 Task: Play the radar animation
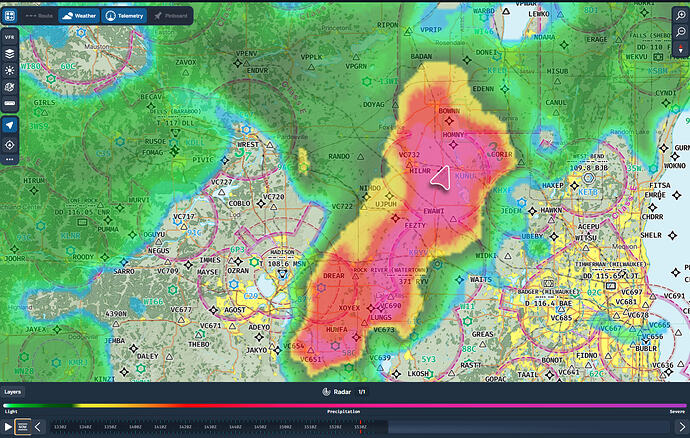point(7,427)
